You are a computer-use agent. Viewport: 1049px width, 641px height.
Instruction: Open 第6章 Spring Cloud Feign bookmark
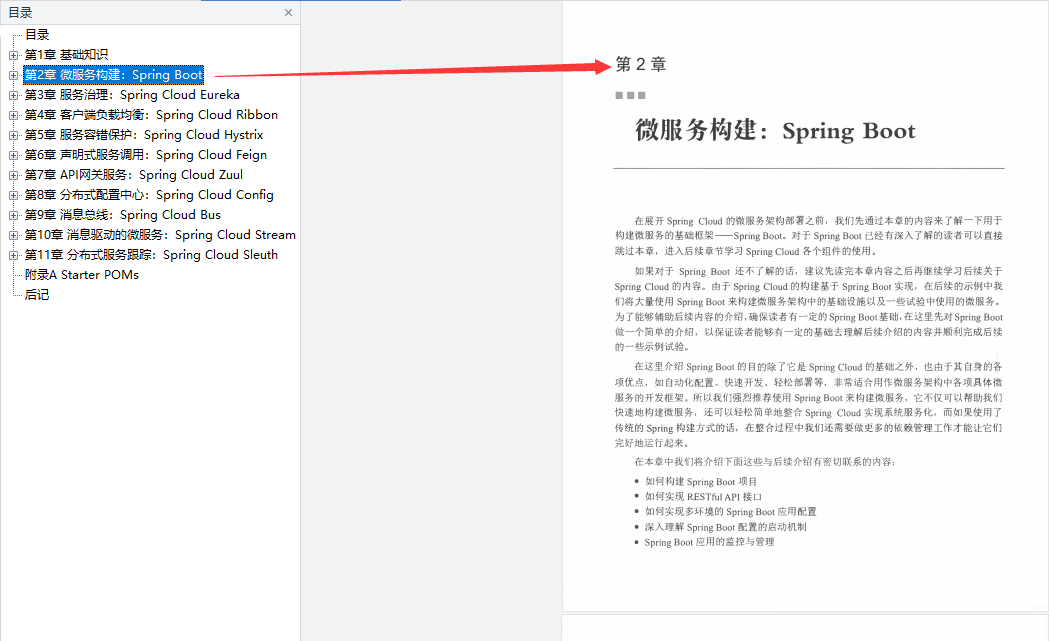point(146,155)
